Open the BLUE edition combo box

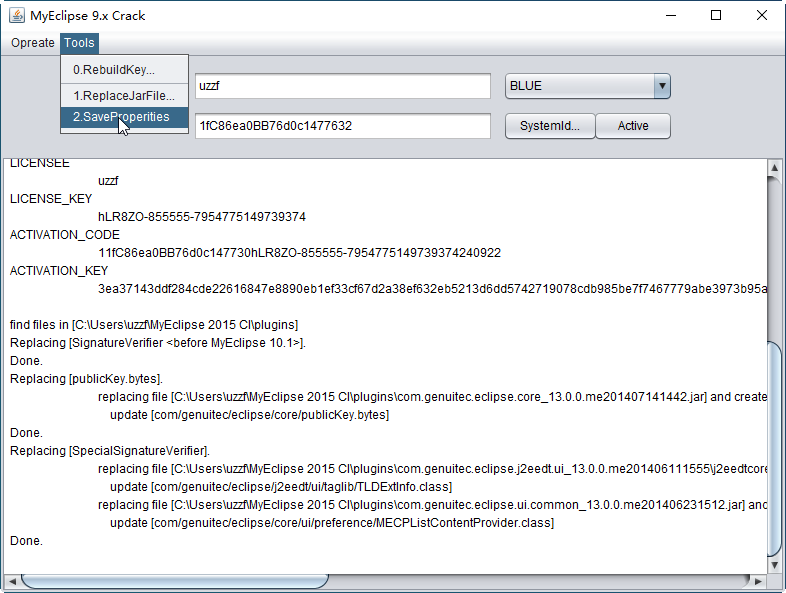pos(579,86)
